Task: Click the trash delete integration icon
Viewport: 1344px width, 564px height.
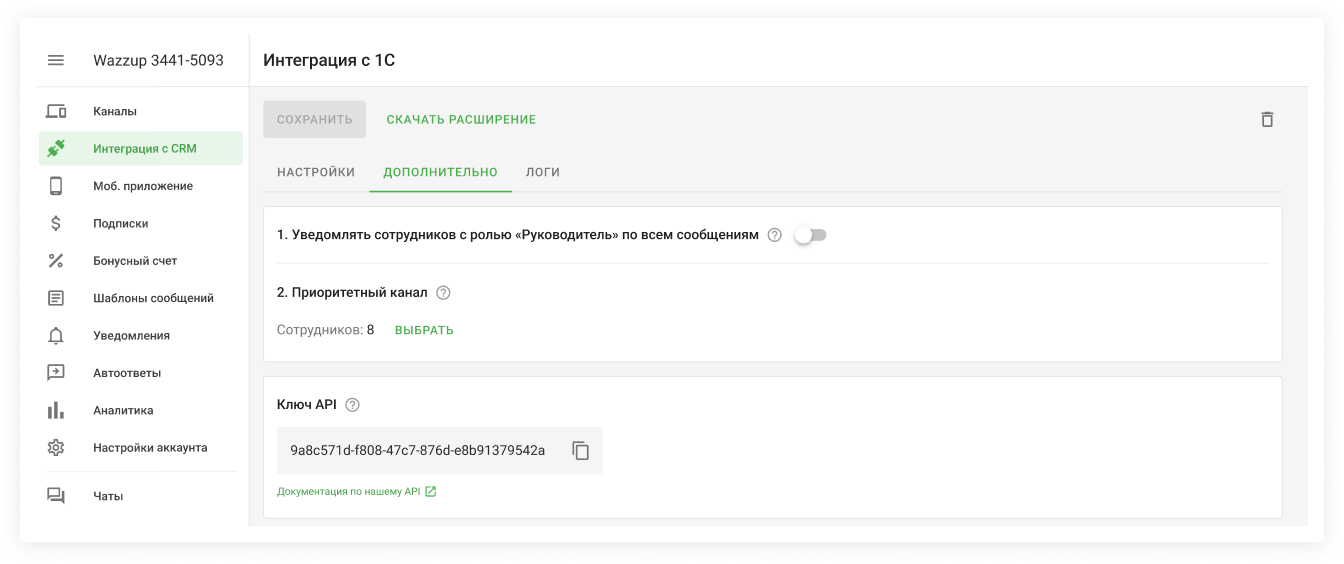Action: coord(1267,119)
